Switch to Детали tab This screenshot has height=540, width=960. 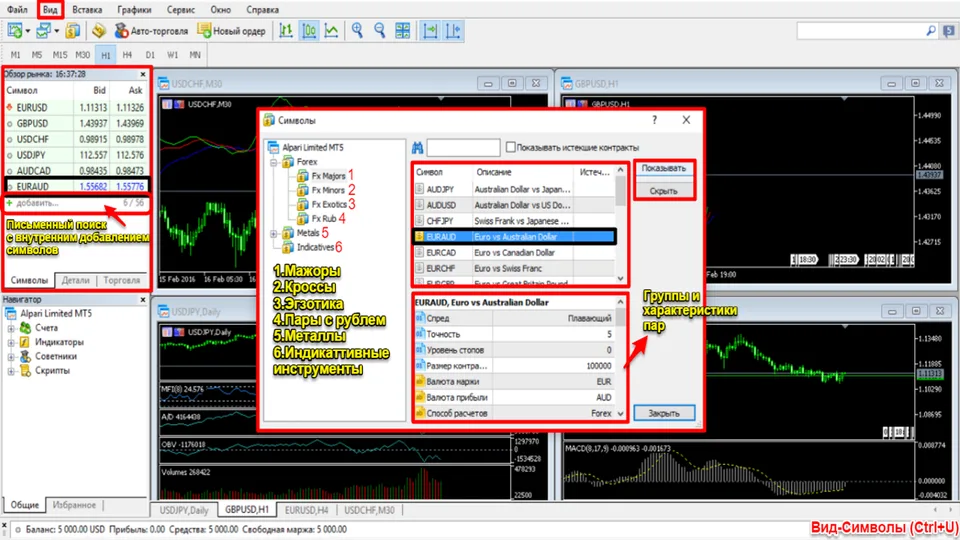pyautogui.click(x=75, y=280)
